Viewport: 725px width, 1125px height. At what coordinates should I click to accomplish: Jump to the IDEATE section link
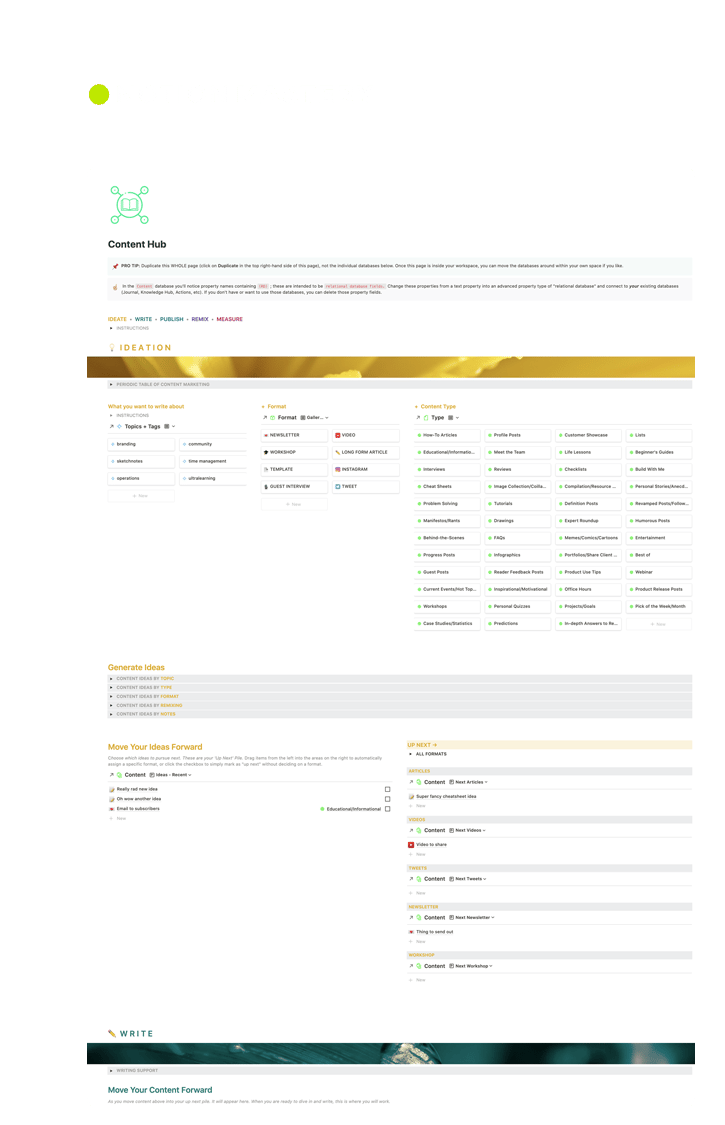click(x=117, y=319)
